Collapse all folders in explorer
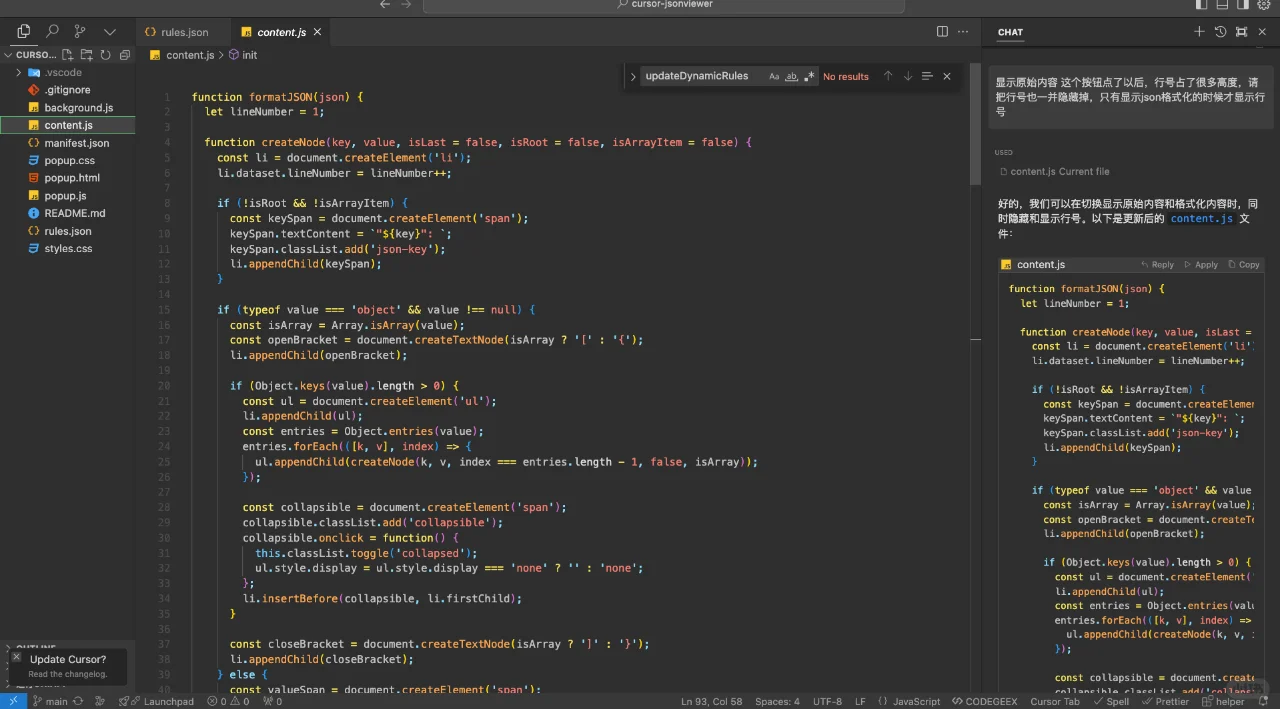The width and height of the screenshot is (1280, 709). 124,55
